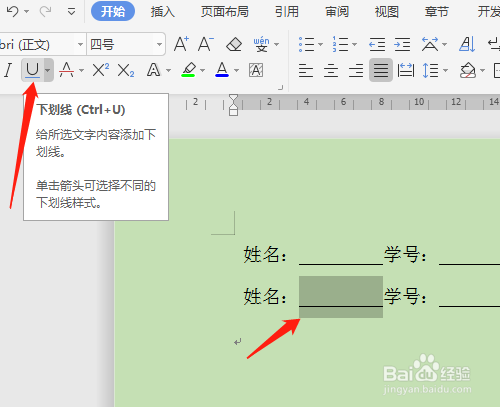Open the font color dropdown arrow
The image size is (500, 407).
(x=236, y=70)
